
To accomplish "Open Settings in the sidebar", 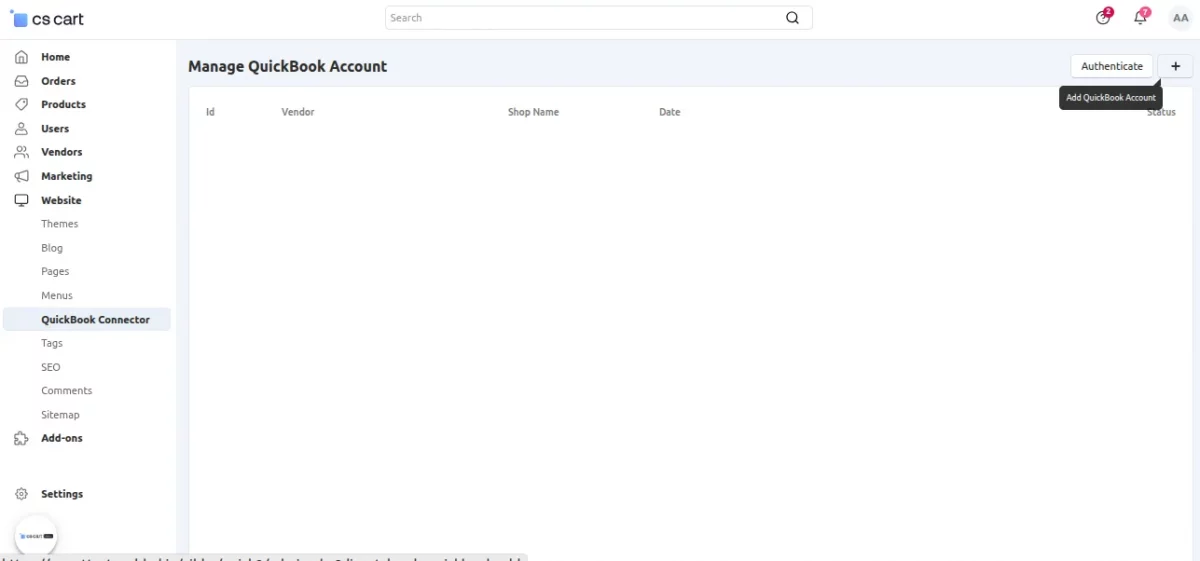I will (62, 494).
